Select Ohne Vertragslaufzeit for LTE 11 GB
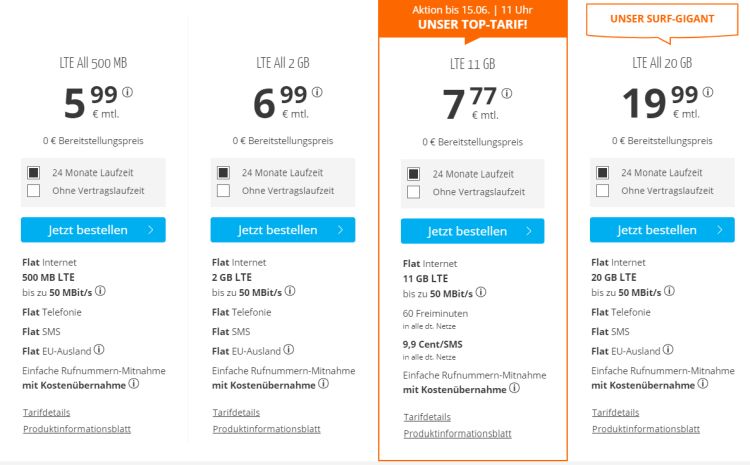The image size is (750, 465). point(413,192)
